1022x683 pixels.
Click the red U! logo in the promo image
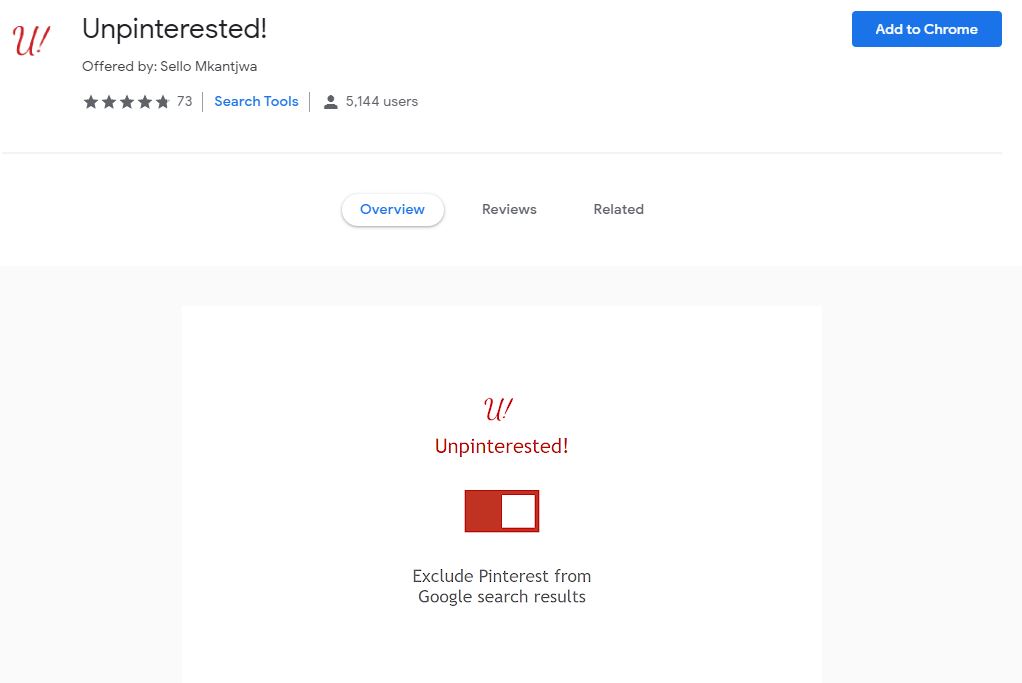pos(501,408)
